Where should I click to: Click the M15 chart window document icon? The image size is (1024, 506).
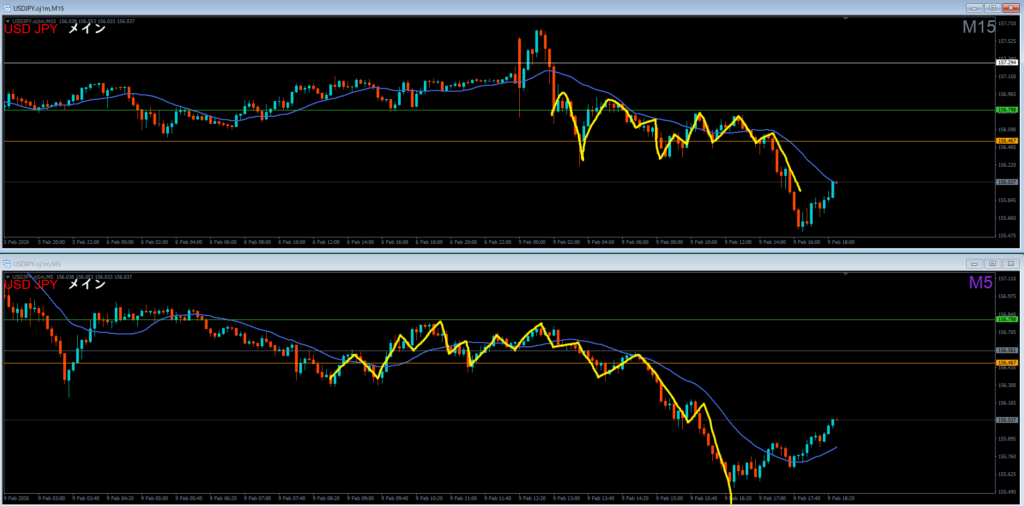click(x=7, y=8)
